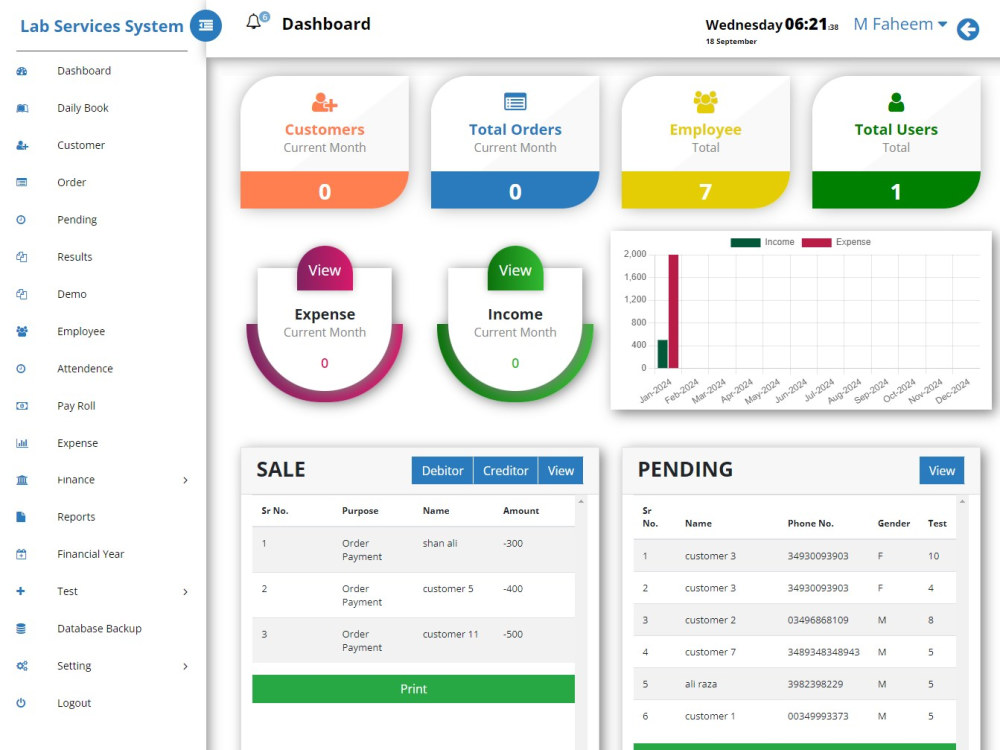Click the Order sidebar icon

[x=22, y=182]
